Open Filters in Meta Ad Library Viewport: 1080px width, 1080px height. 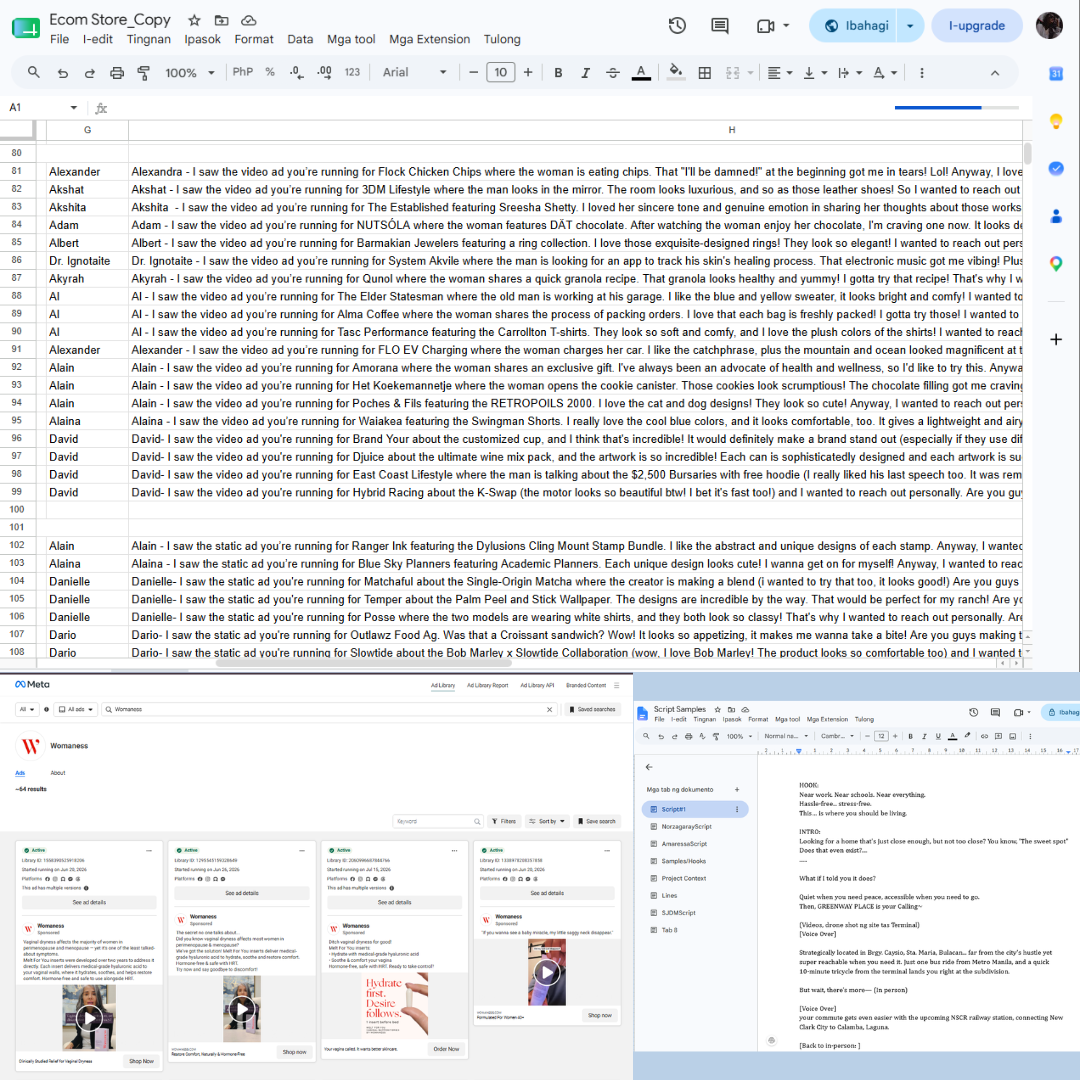click(503, 821)
